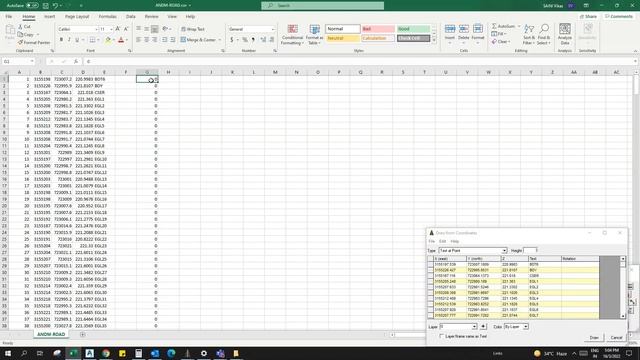Click the Save icon in title bar

point(45,5)
